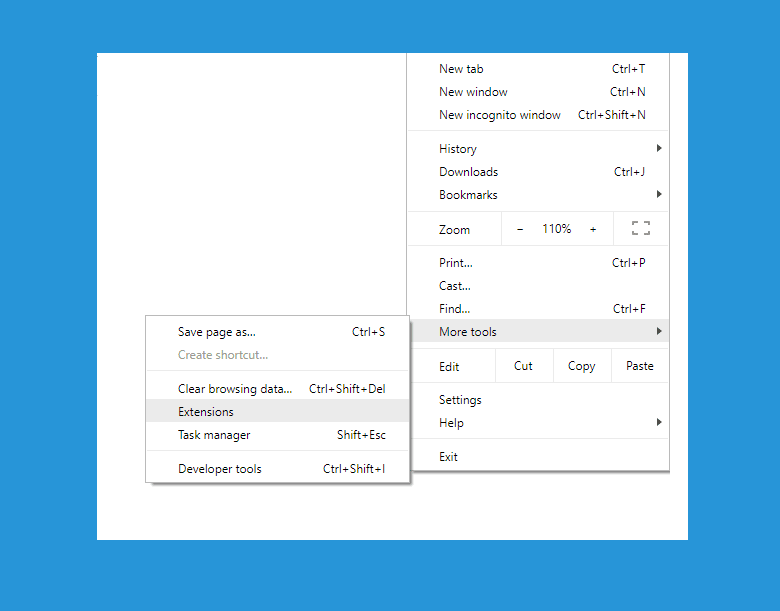Expand the More tools submenu
The width and height of the screenshot is (780, 611).
539,331
